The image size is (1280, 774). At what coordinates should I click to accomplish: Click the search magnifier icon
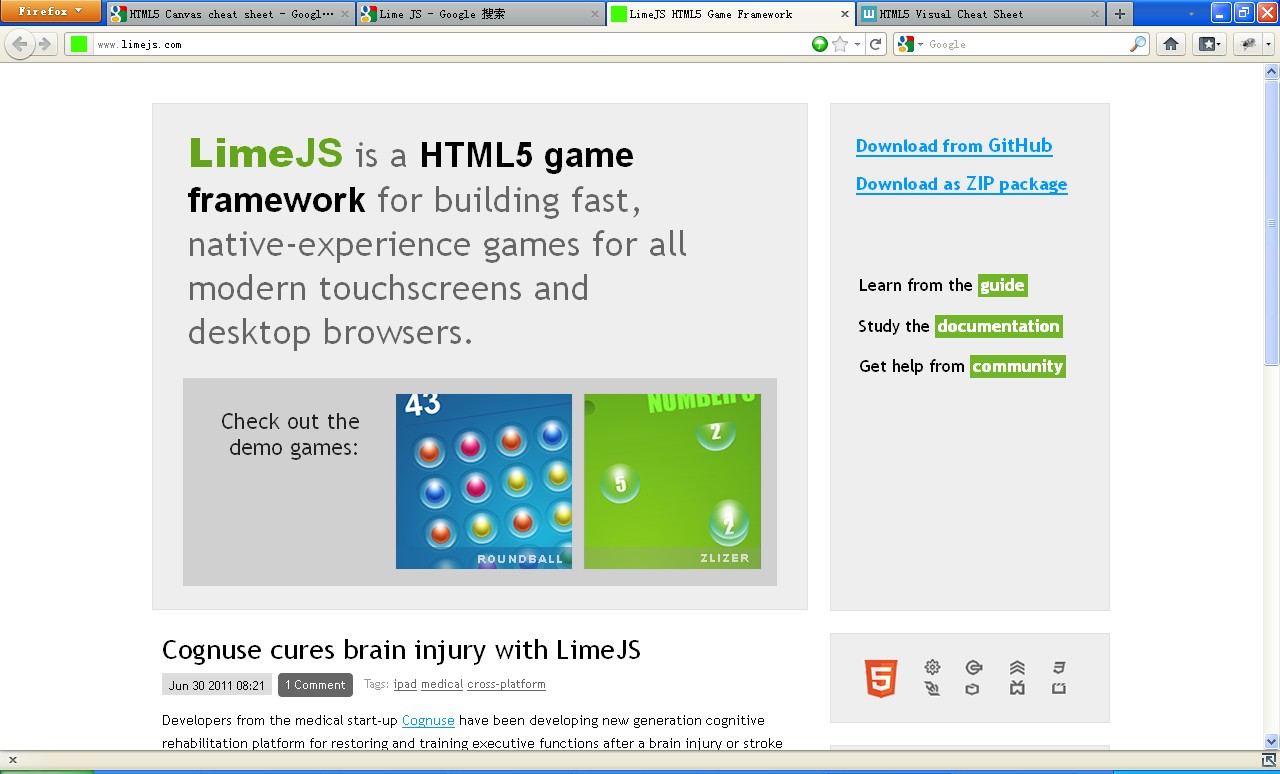pyautogui.click(x=1138, y=44)
